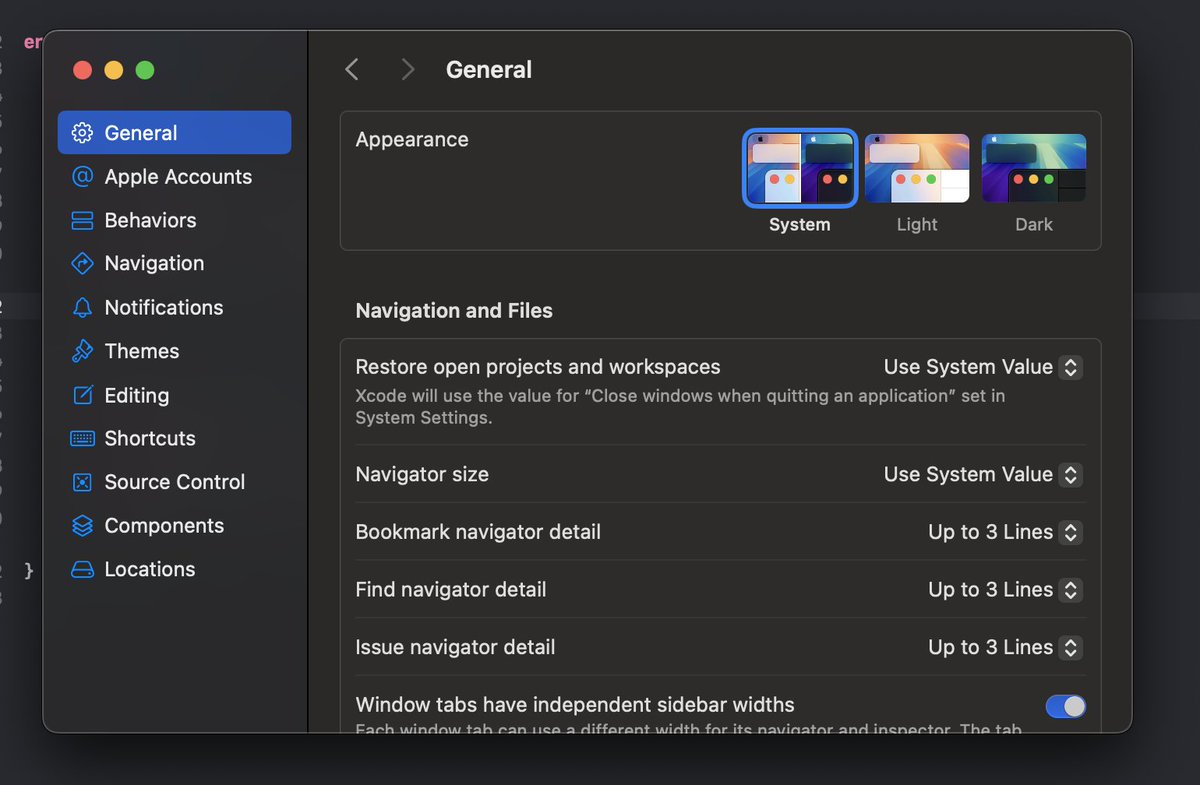Click the Locations drive icon
The height and width of the screenshot is (785, 1200).
pyautogui.click(x=83, y=569)
